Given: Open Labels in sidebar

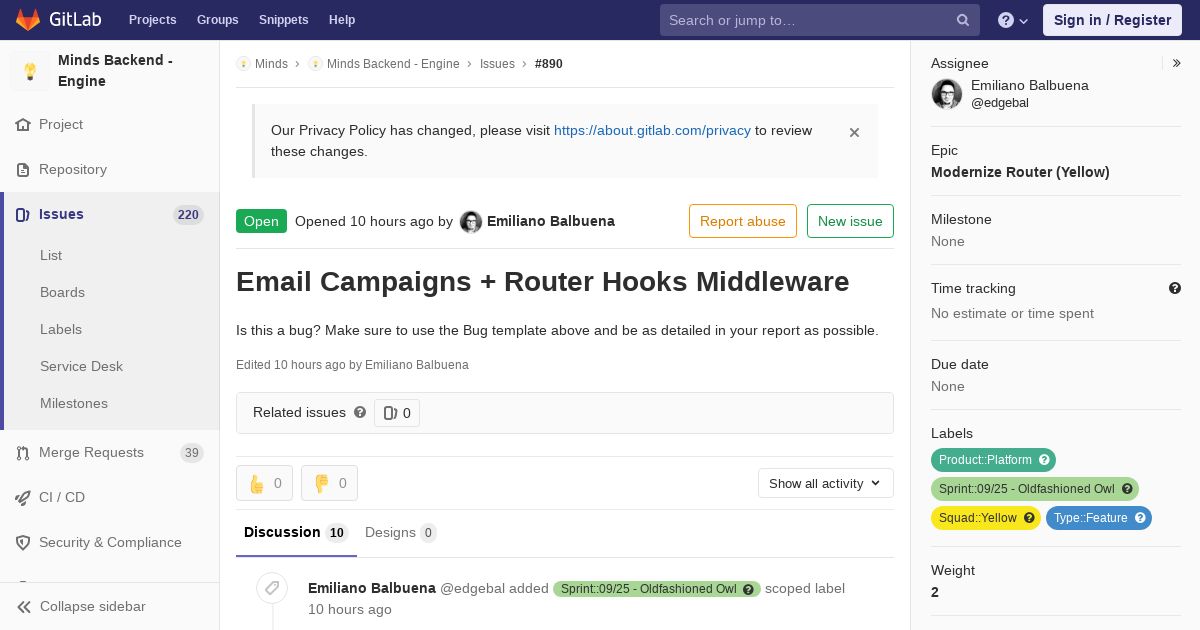Looking at the screenshot, I should [x=61, y=330].
